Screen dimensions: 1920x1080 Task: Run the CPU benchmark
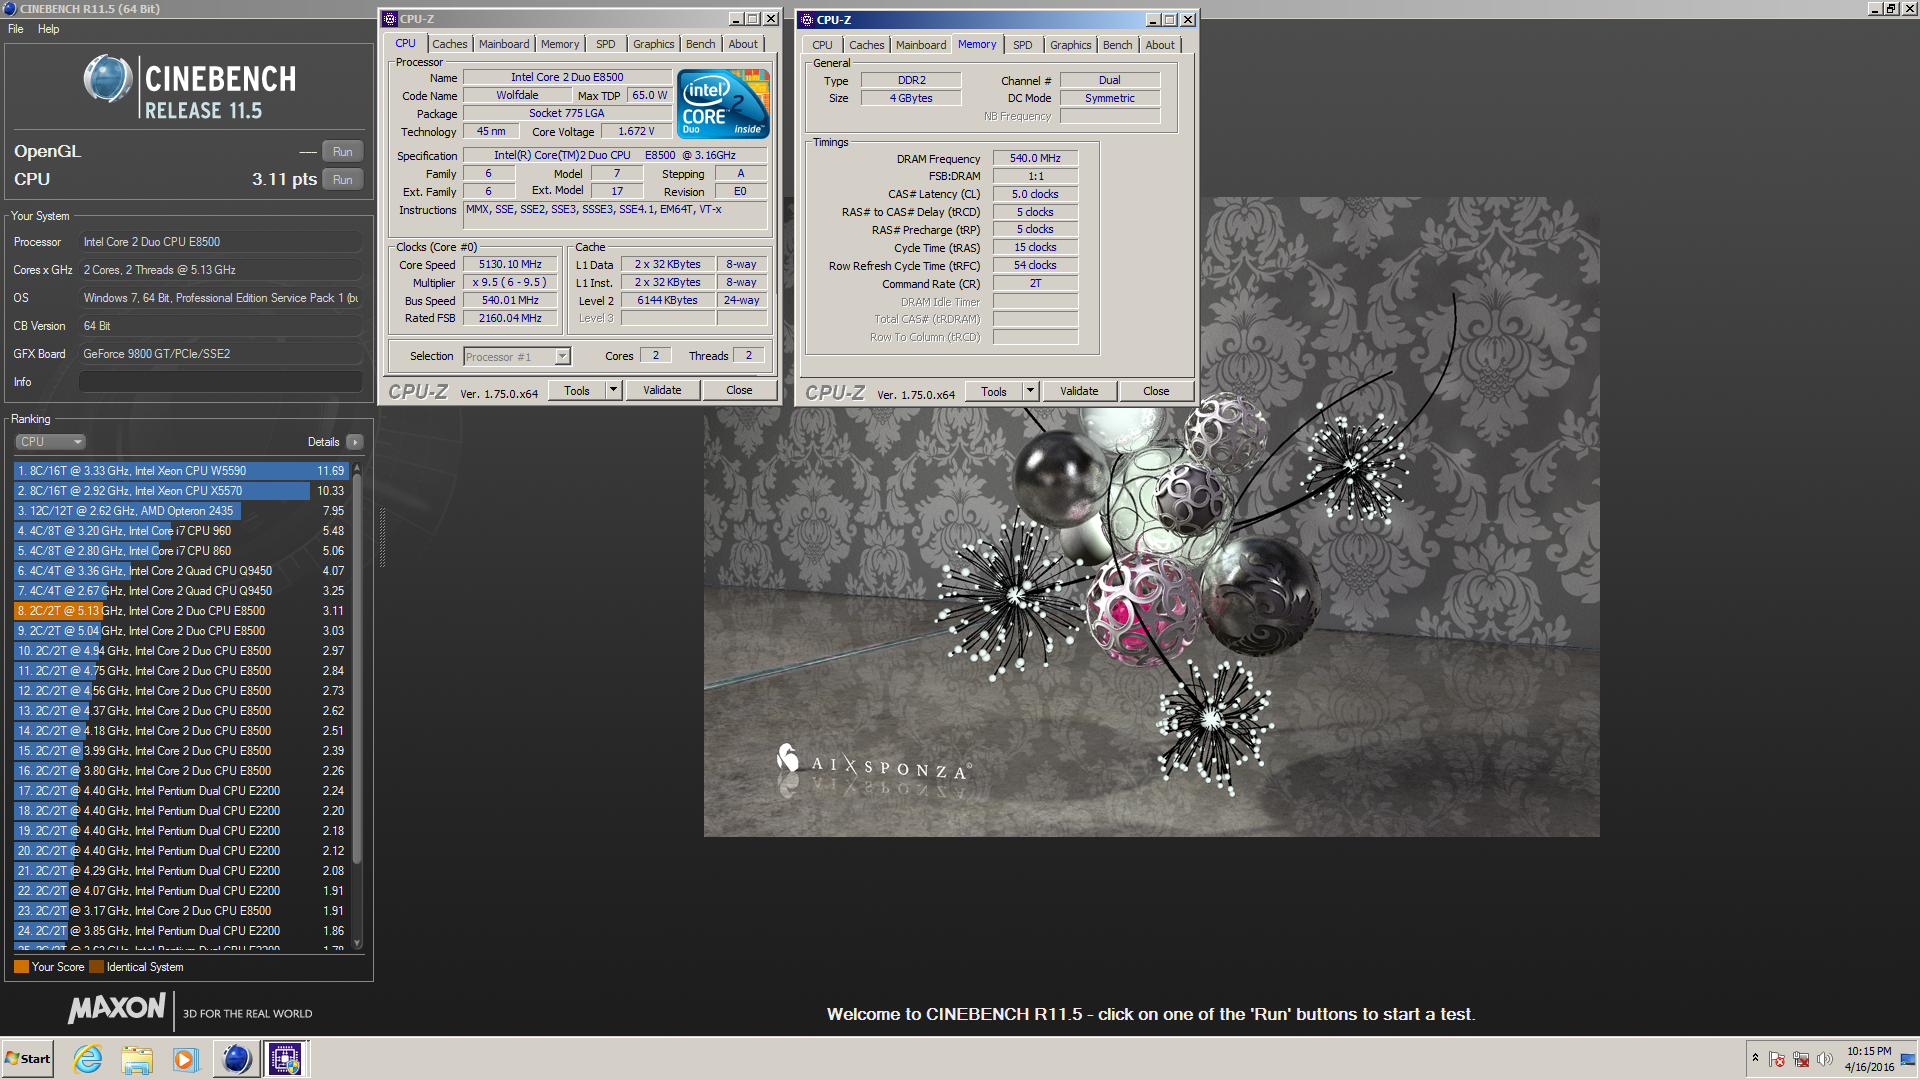click(343, 180)
